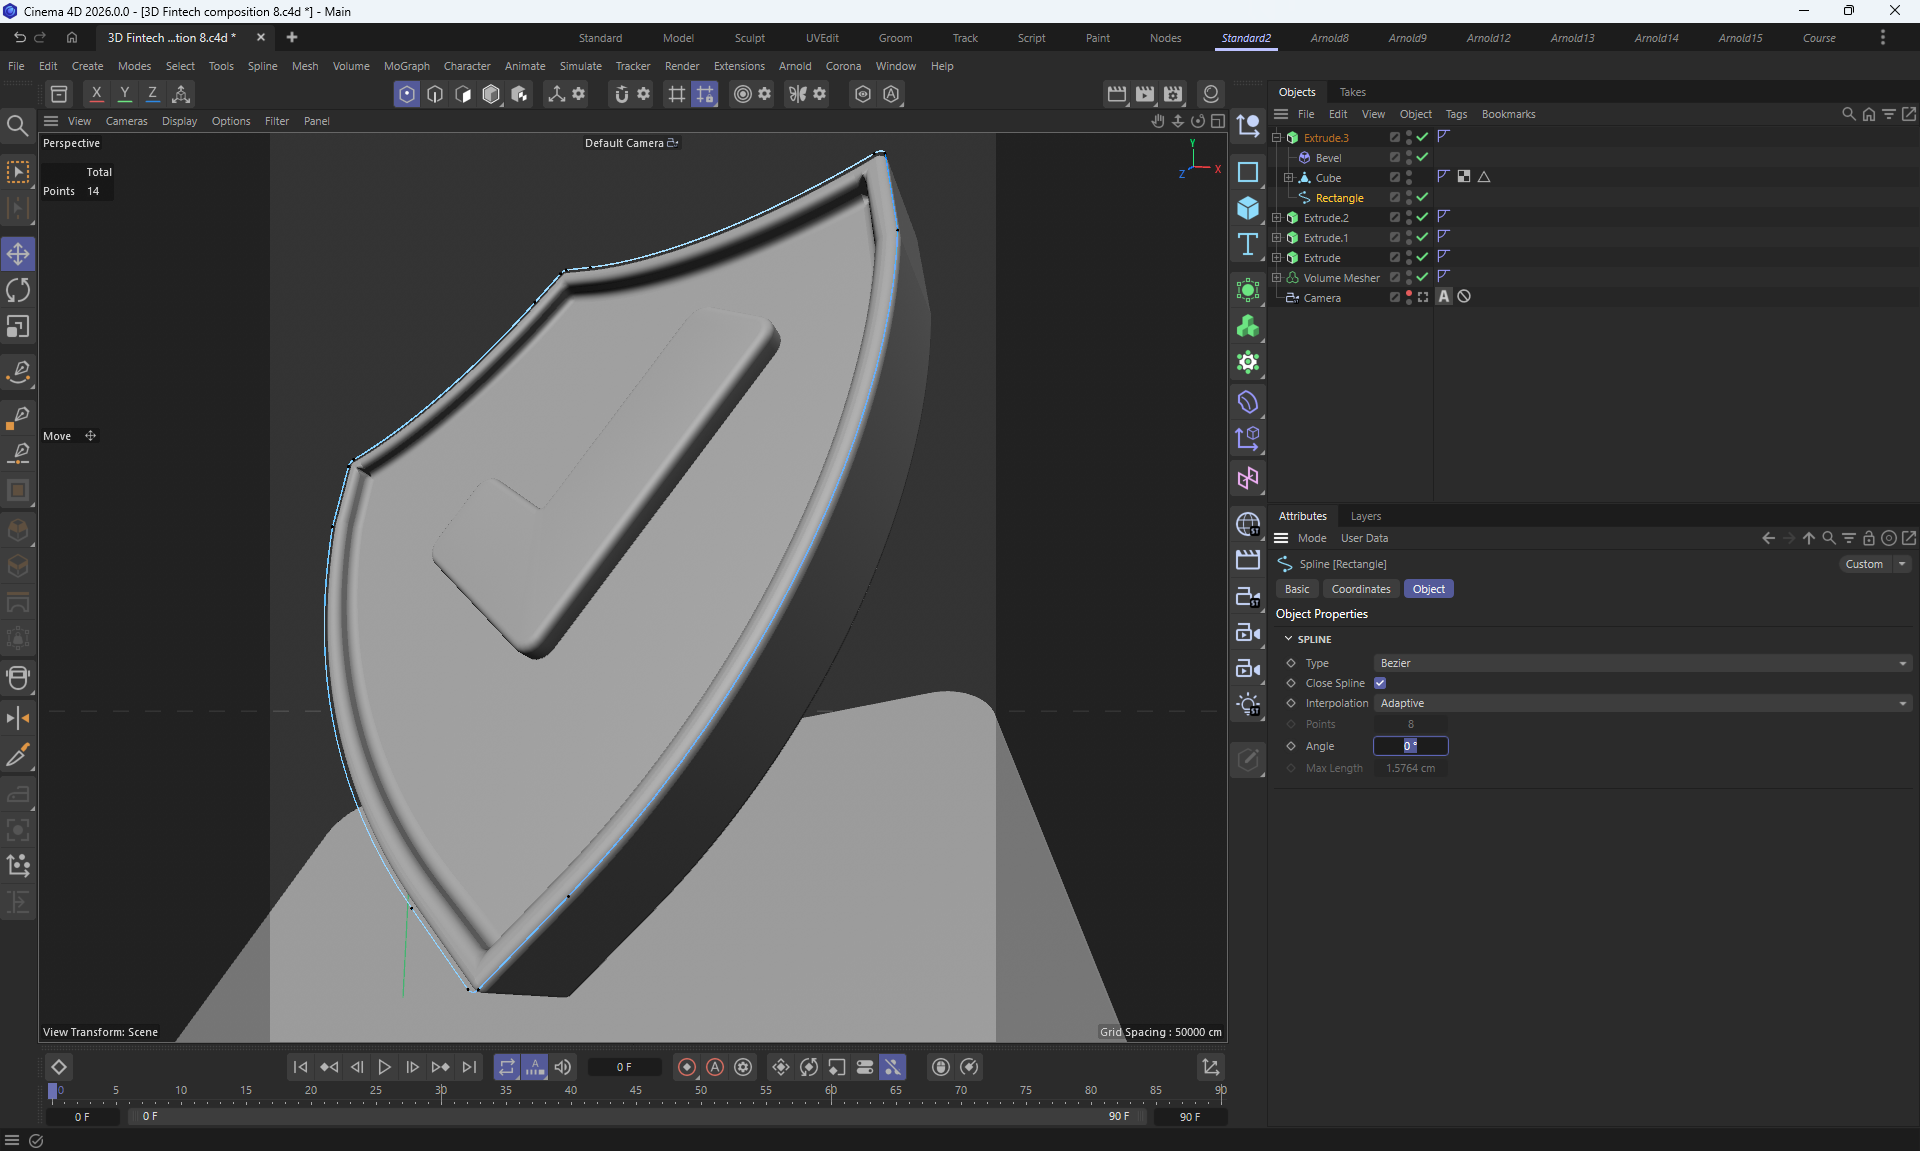
Task: Click frame 45 on the timeline ruler
Action: tap(636, 1091)
